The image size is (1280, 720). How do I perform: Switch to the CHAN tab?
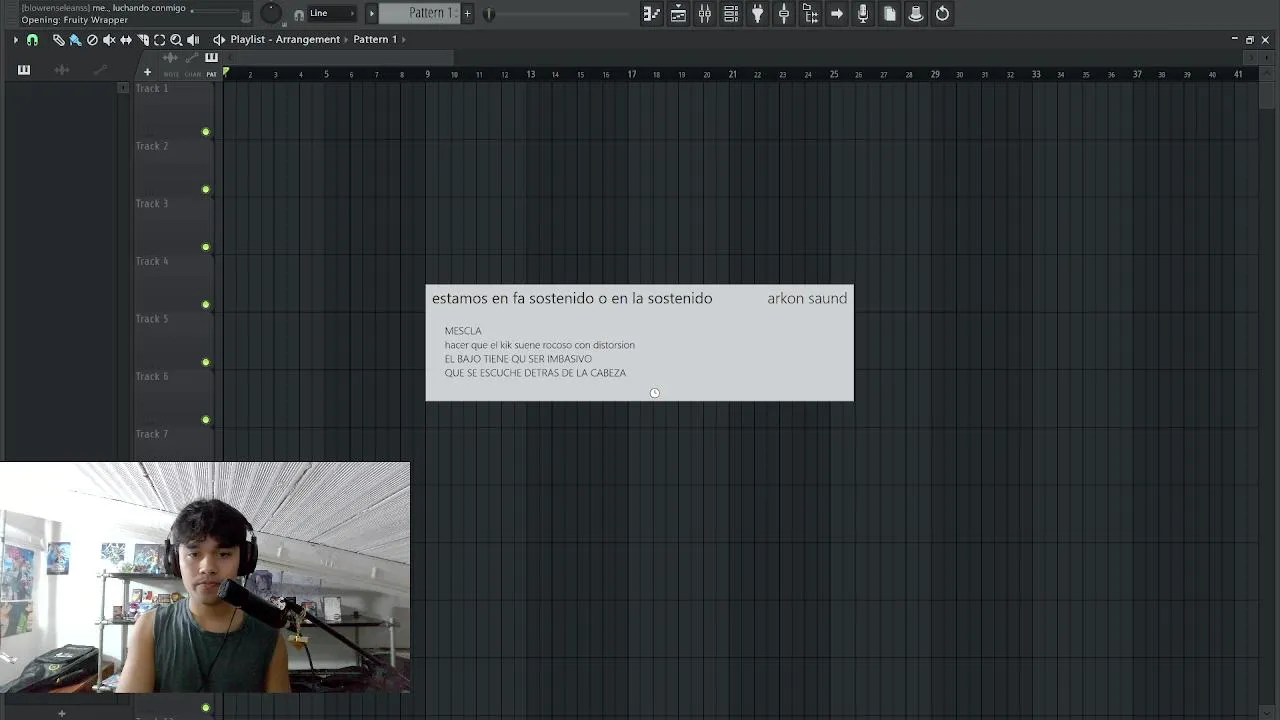click(x=192, y=74)
